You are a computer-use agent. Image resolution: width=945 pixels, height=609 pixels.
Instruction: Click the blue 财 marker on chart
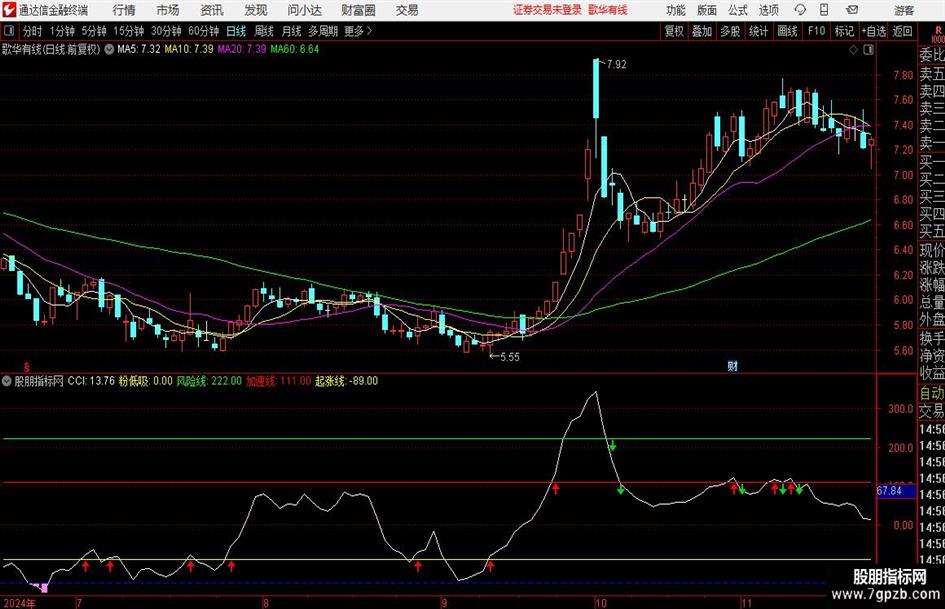coord(732,365)
